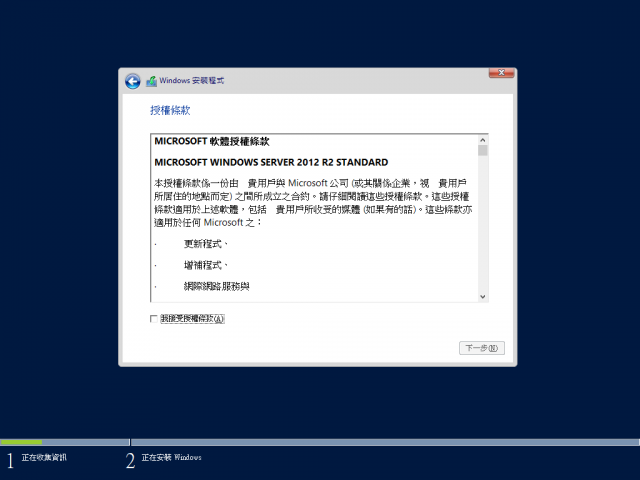Check the 我接受授權條款 checkbox
Viewport: 640px width, 480px height.
tap(154, 319)
